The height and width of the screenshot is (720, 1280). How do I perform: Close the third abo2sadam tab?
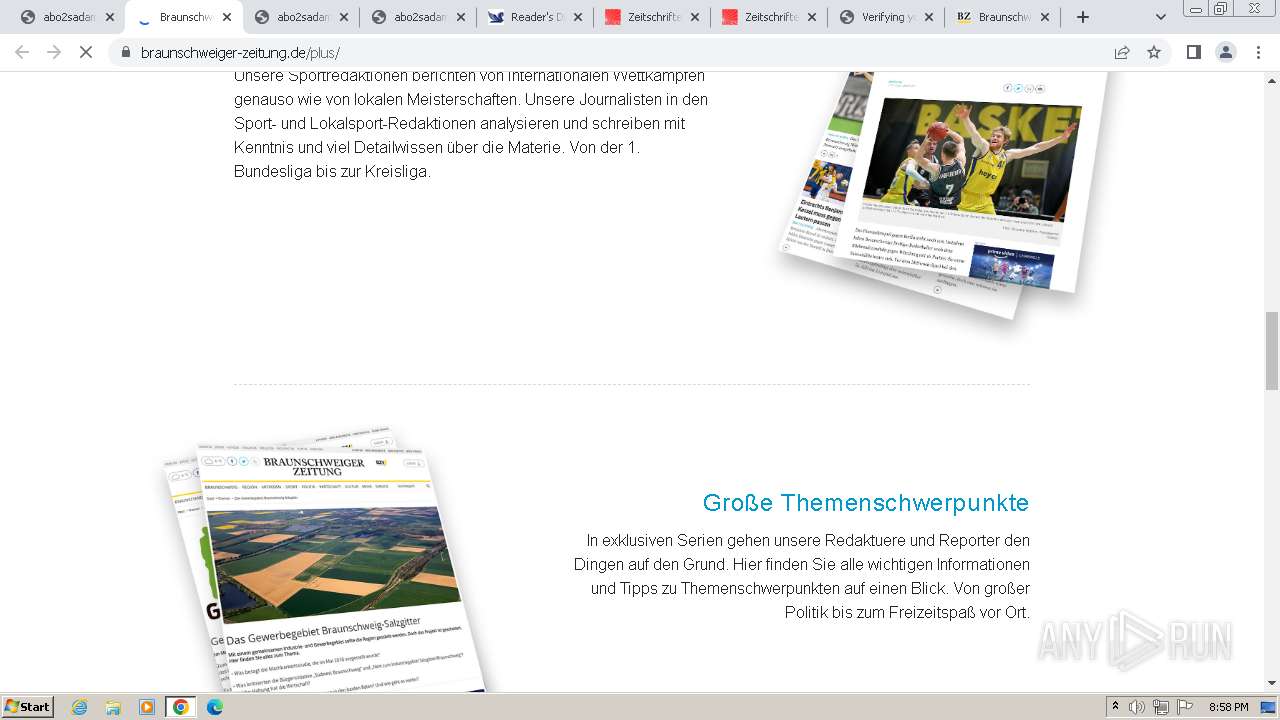pyautogui.click(x=461, y=17)
